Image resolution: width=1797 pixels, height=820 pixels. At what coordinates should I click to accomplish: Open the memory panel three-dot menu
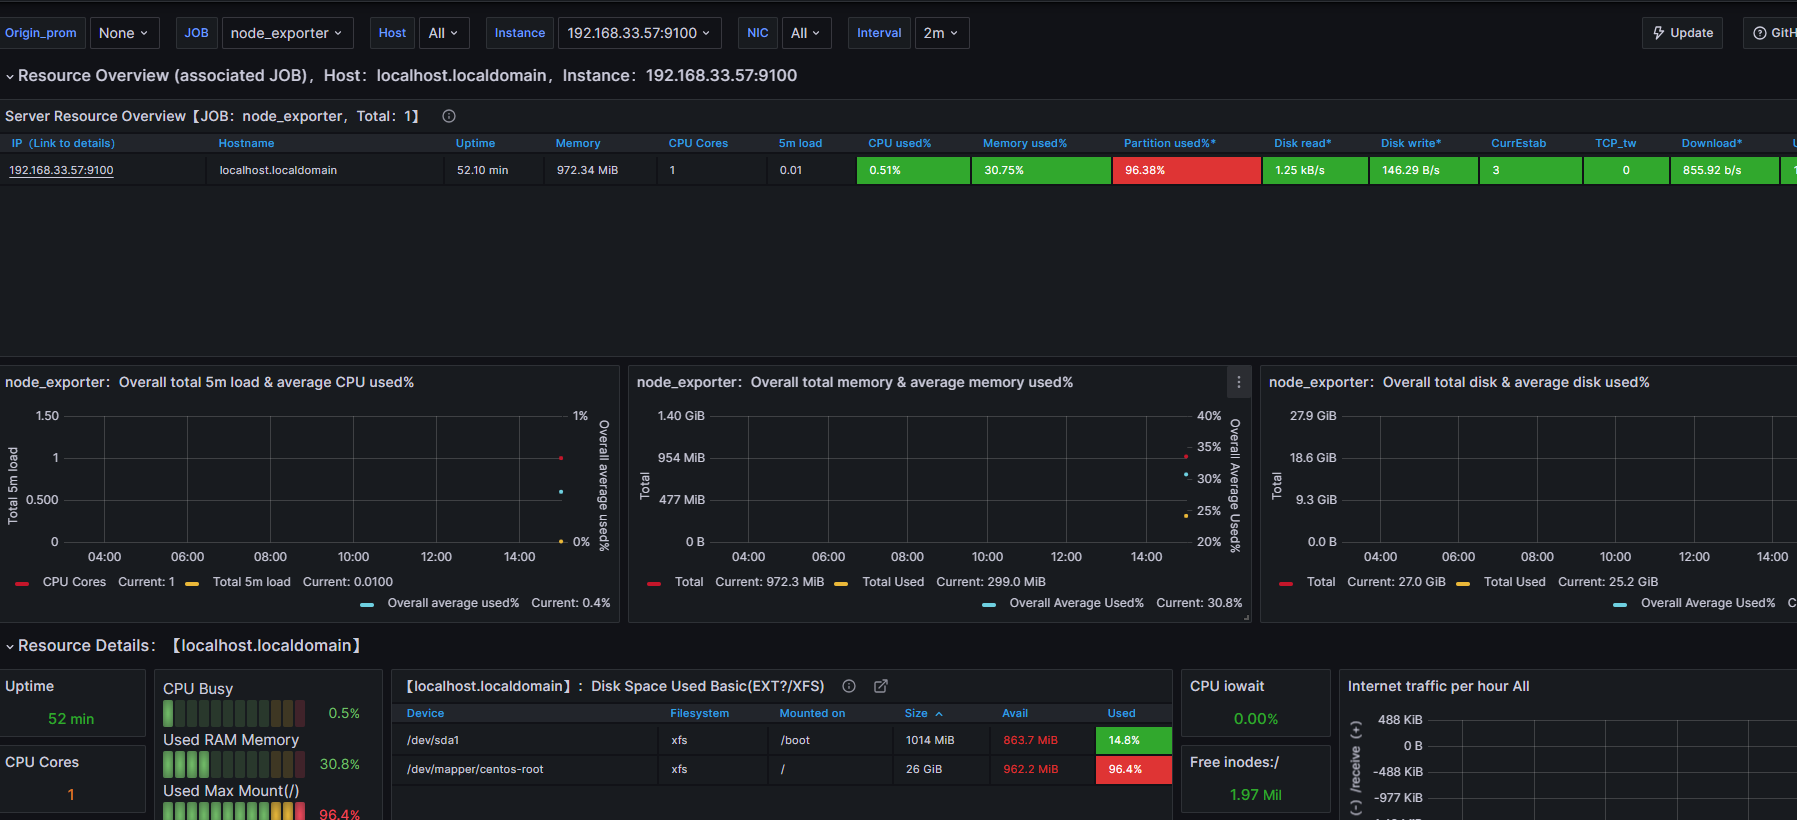[1238, 382]
